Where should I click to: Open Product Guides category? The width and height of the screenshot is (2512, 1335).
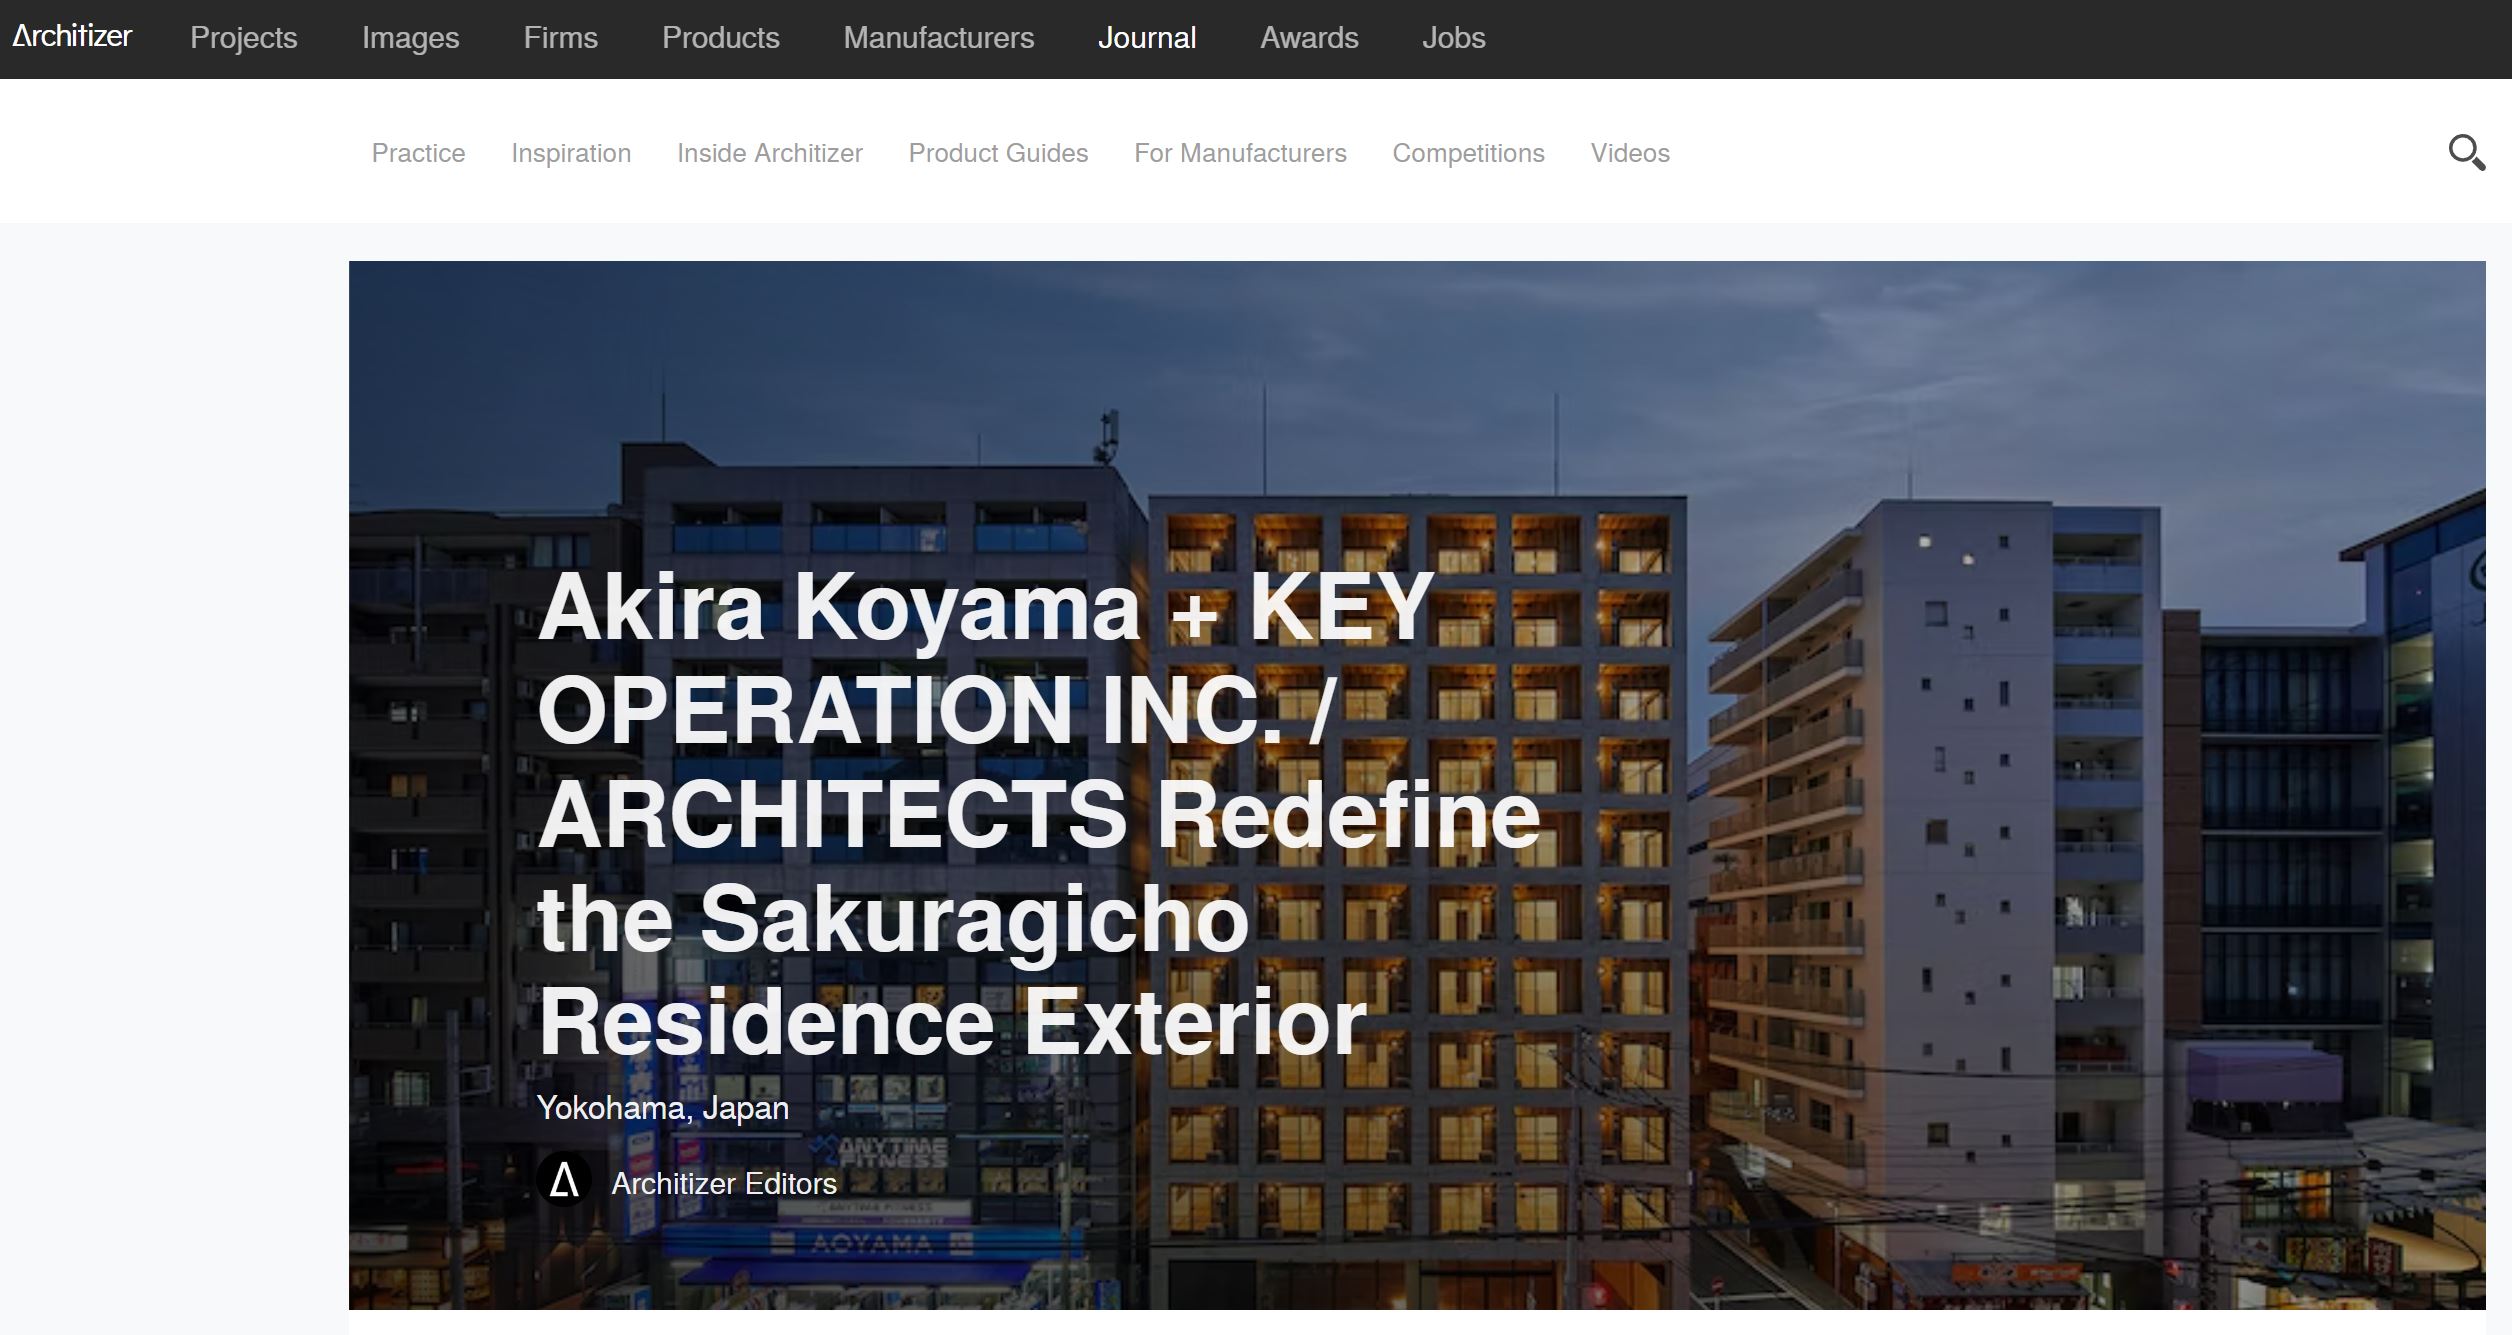998,153
